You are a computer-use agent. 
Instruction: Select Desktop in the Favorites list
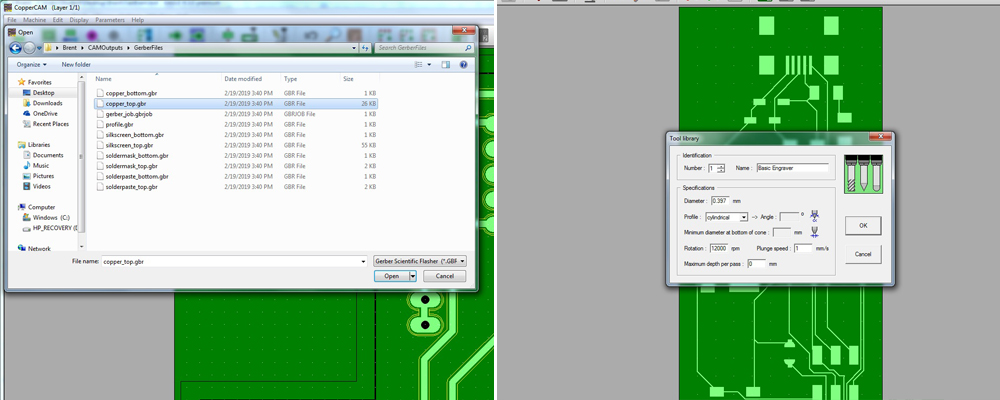coord(43,93)
